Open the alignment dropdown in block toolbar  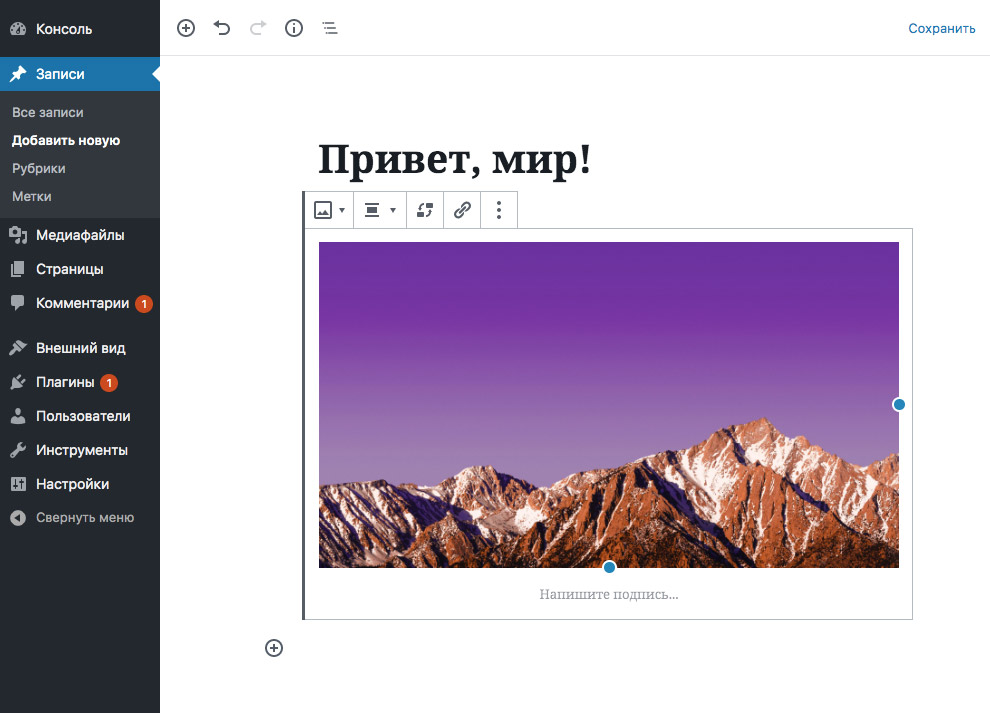pos(379,210)
